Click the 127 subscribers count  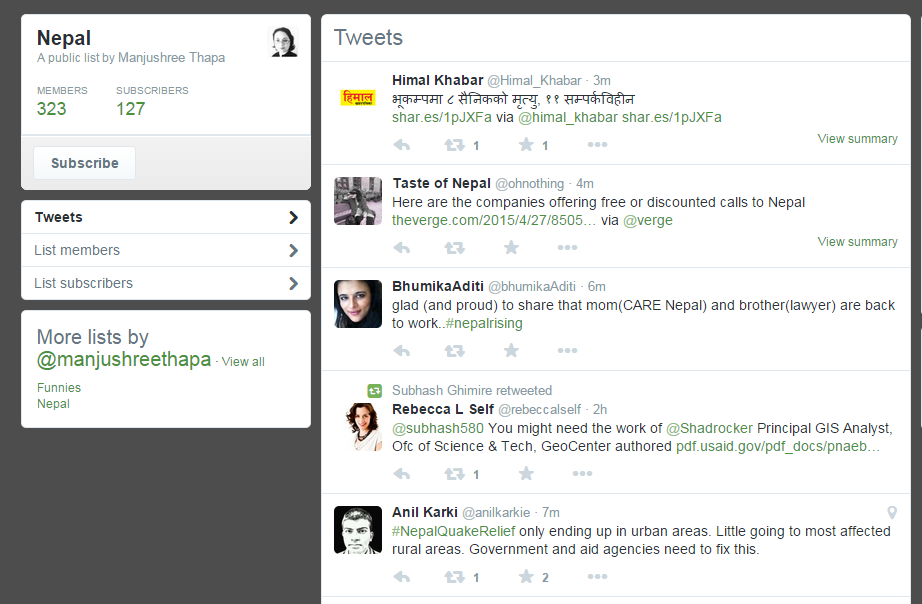pyautogui.click(x=131, y=109)
